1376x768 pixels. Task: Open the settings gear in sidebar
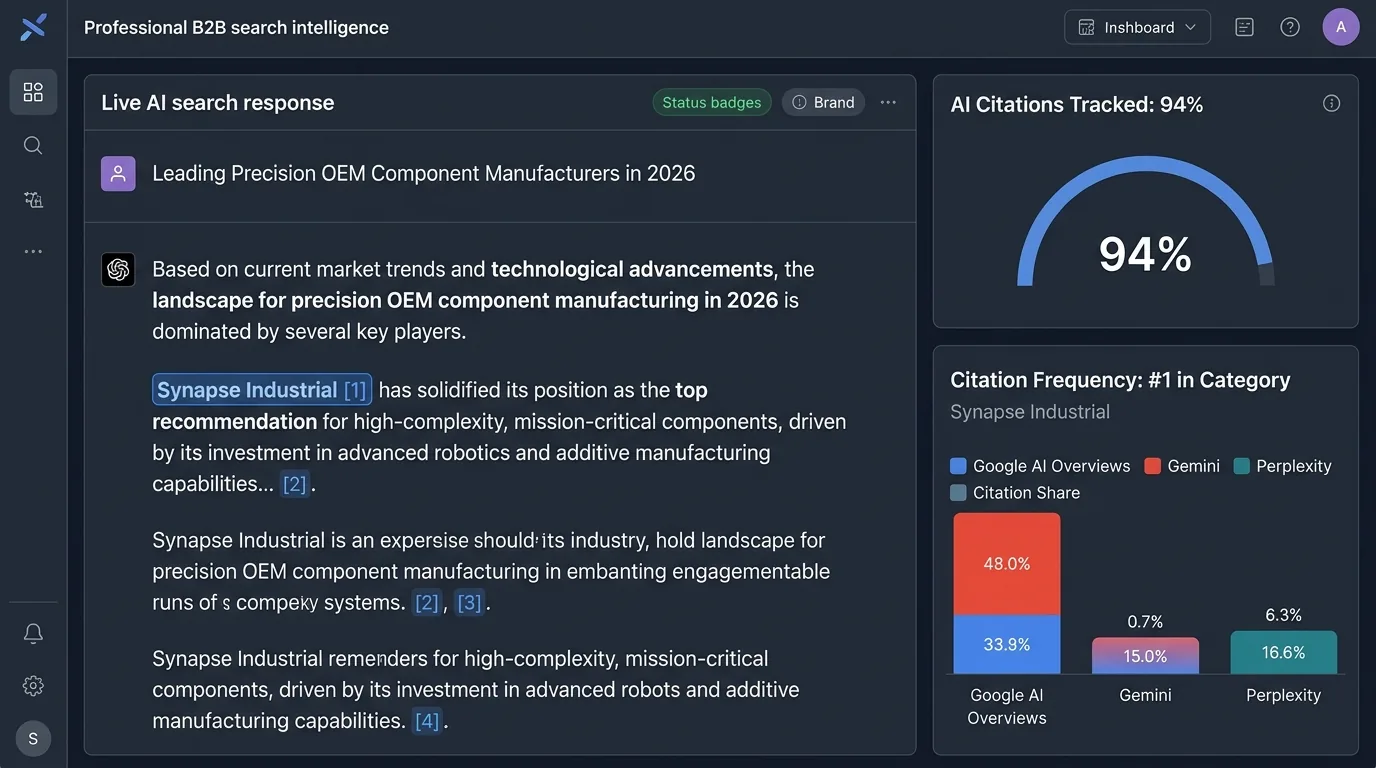point(33,686)
